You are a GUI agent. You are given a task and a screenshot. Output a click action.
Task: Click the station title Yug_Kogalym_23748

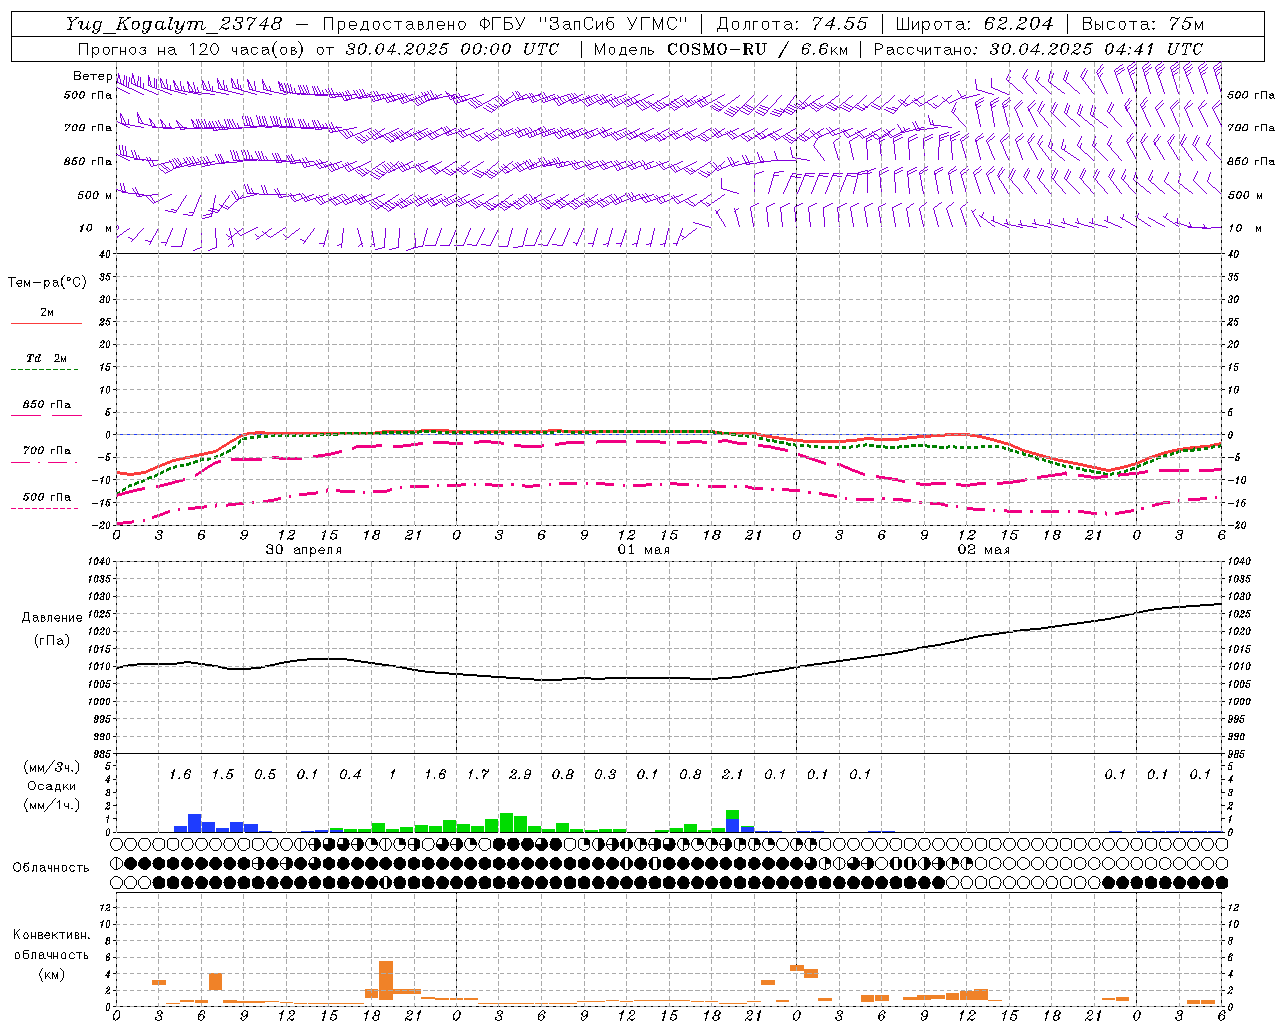pos(174,24)
